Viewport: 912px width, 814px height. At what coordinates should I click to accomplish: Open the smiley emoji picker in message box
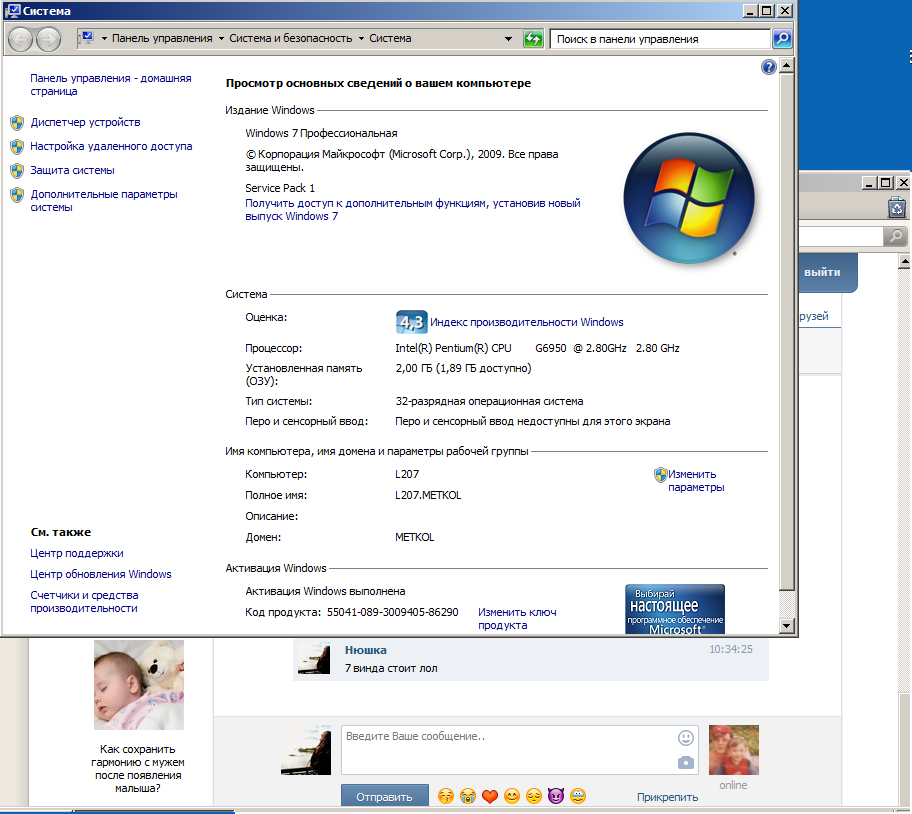point(686,738)
